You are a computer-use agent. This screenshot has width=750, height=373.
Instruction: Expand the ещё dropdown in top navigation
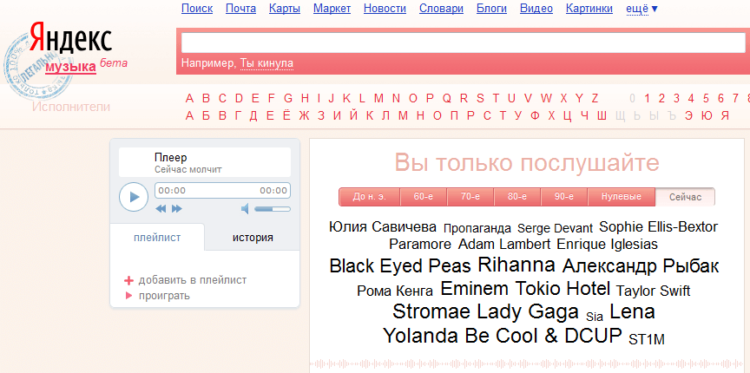641,9
